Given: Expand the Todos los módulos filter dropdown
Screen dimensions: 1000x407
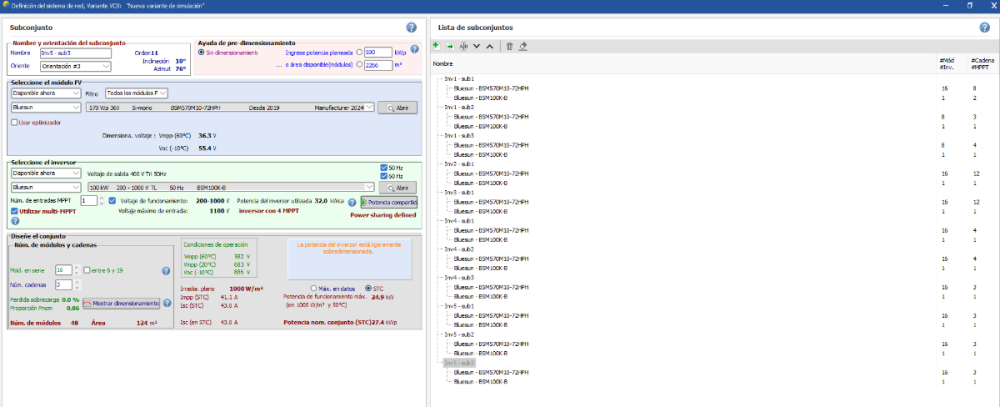Looking at the screenshot, I should [x=136, y=93].
